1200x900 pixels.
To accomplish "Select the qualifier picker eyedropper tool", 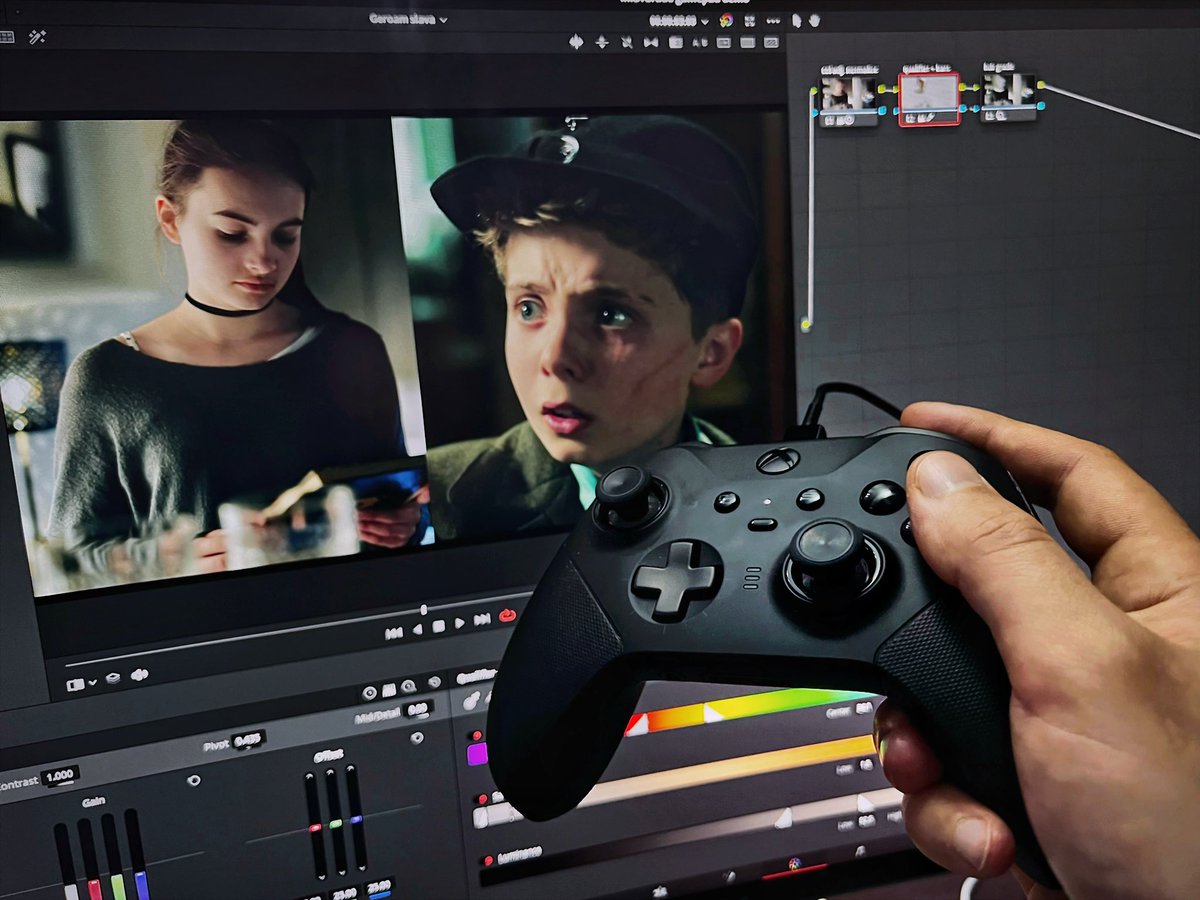I will 471,700.
